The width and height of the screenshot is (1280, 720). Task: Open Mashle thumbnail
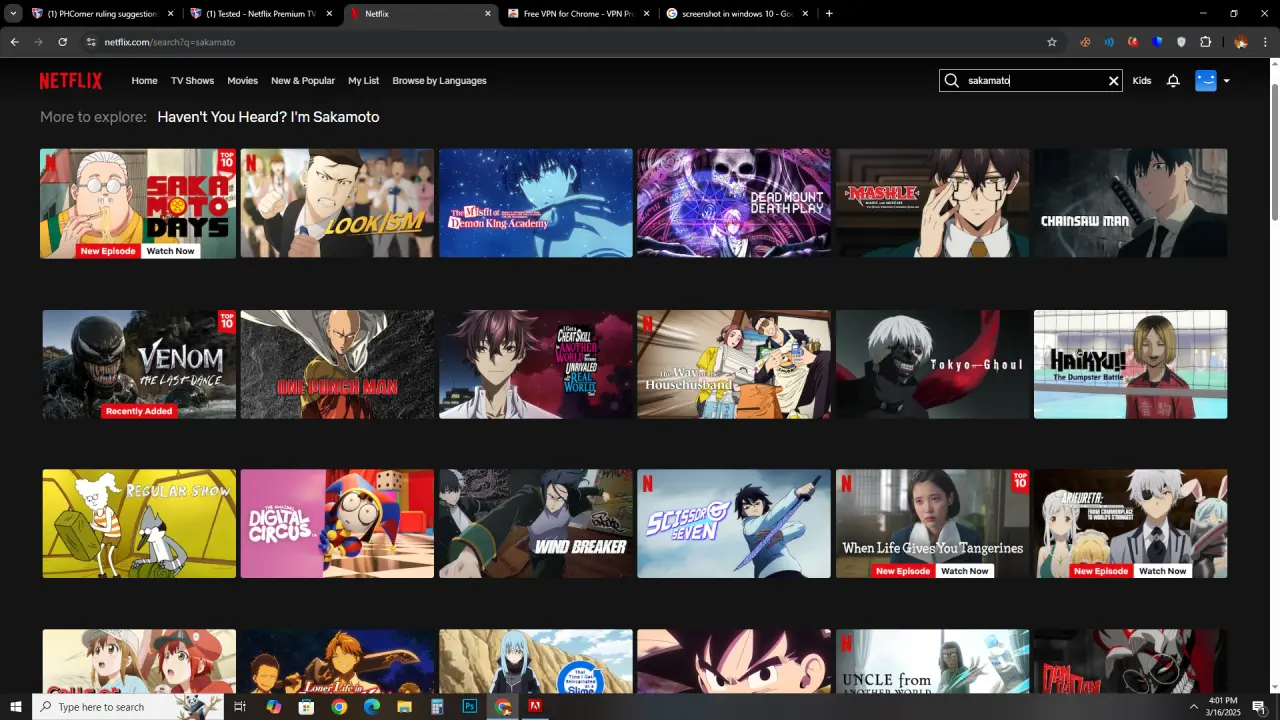pyautogui.click(x=932, y=203)
